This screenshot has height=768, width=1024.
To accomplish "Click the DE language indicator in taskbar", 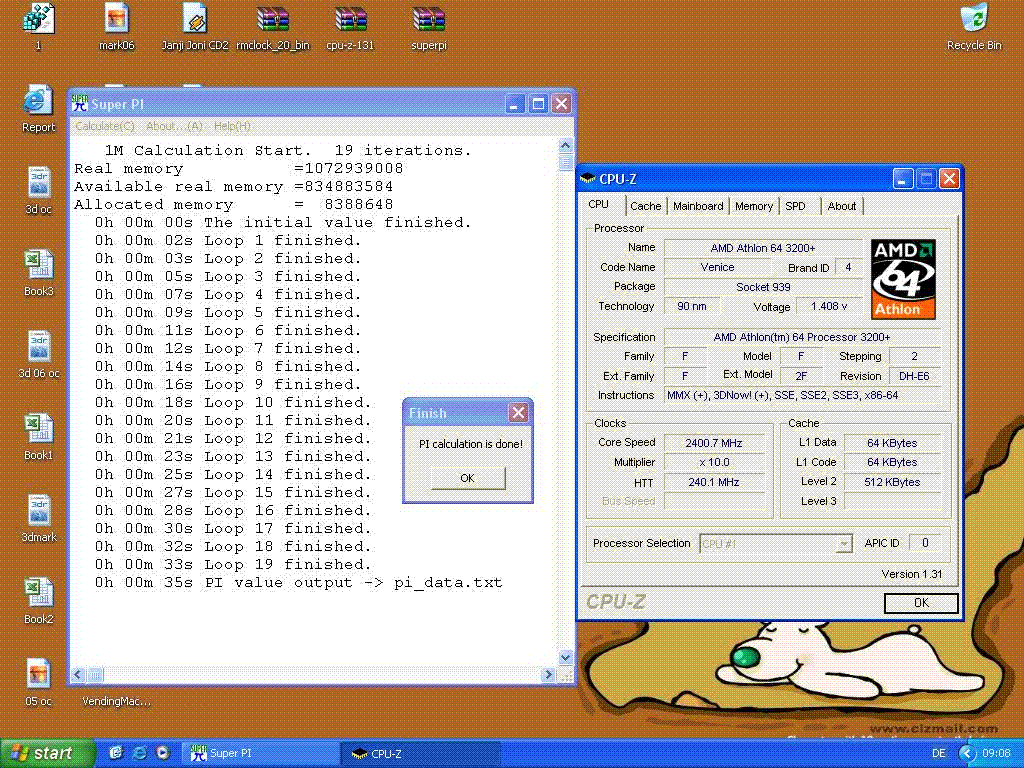I will (938, 753).
